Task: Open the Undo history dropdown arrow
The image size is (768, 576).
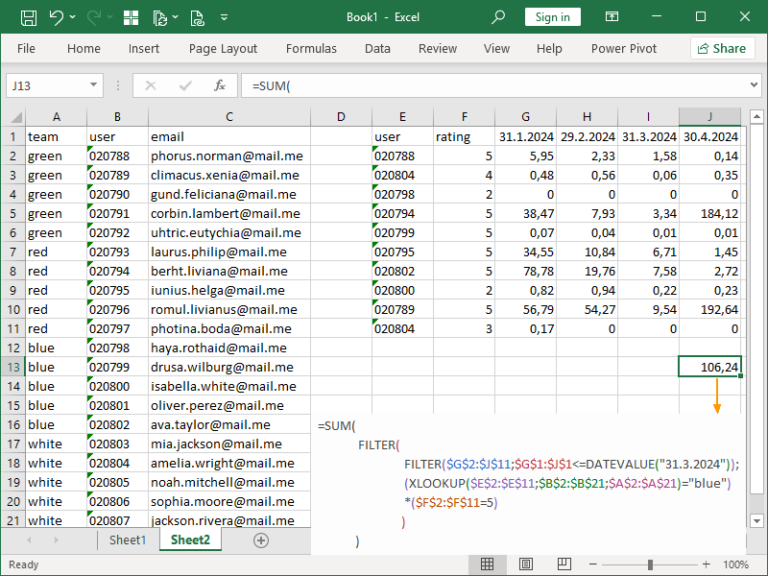Action: pos(72,18)
